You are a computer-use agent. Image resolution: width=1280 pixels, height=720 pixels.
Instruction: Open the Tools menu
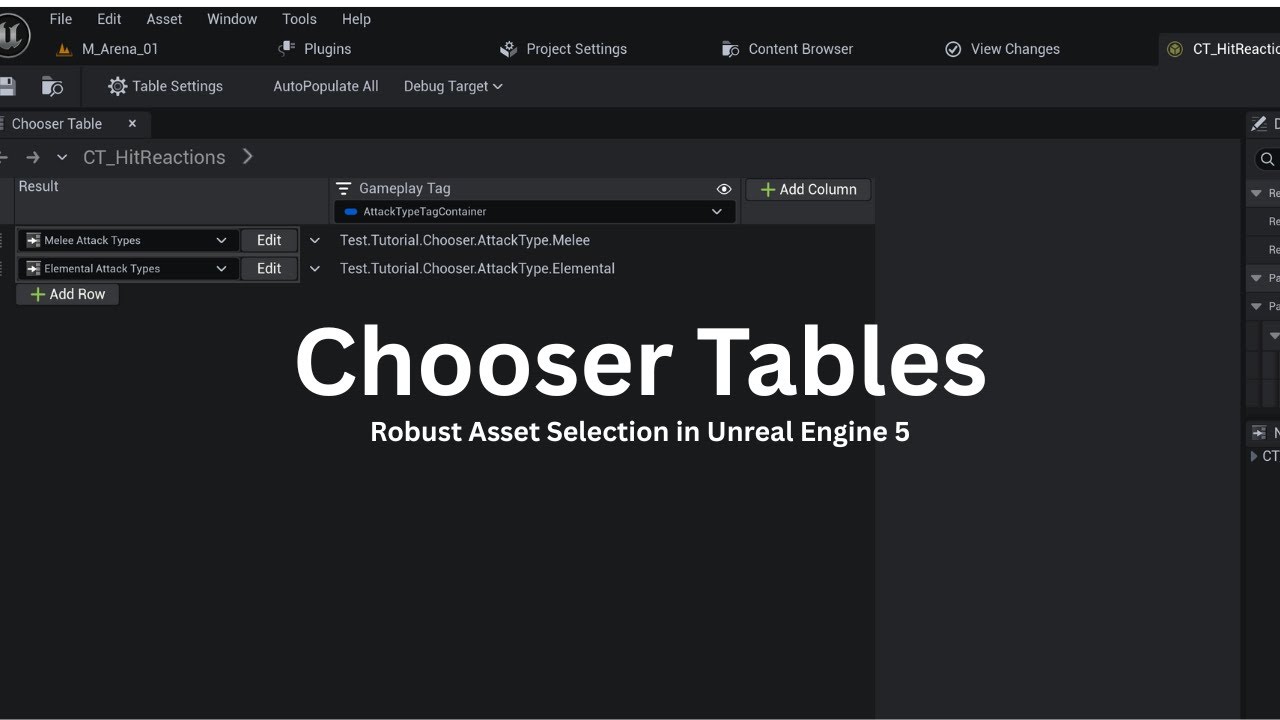(x=299, y=19)
